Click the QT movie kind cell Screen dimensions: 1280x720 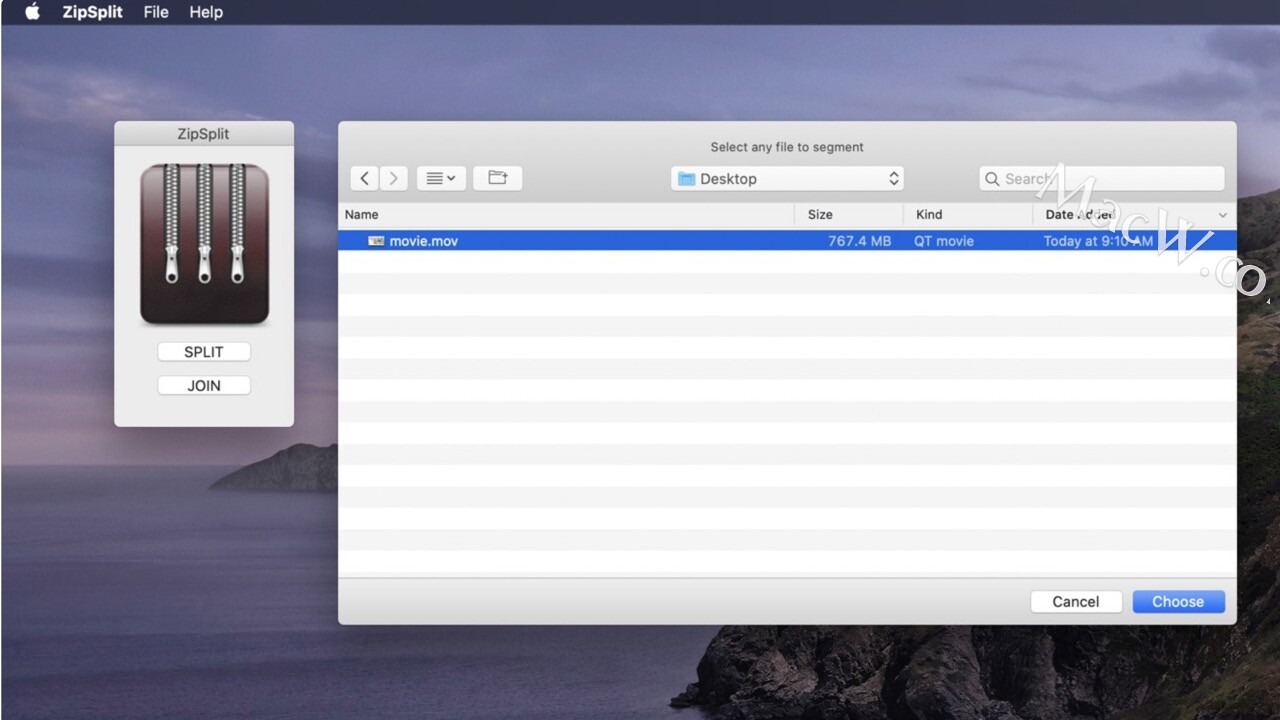(944, 241)
